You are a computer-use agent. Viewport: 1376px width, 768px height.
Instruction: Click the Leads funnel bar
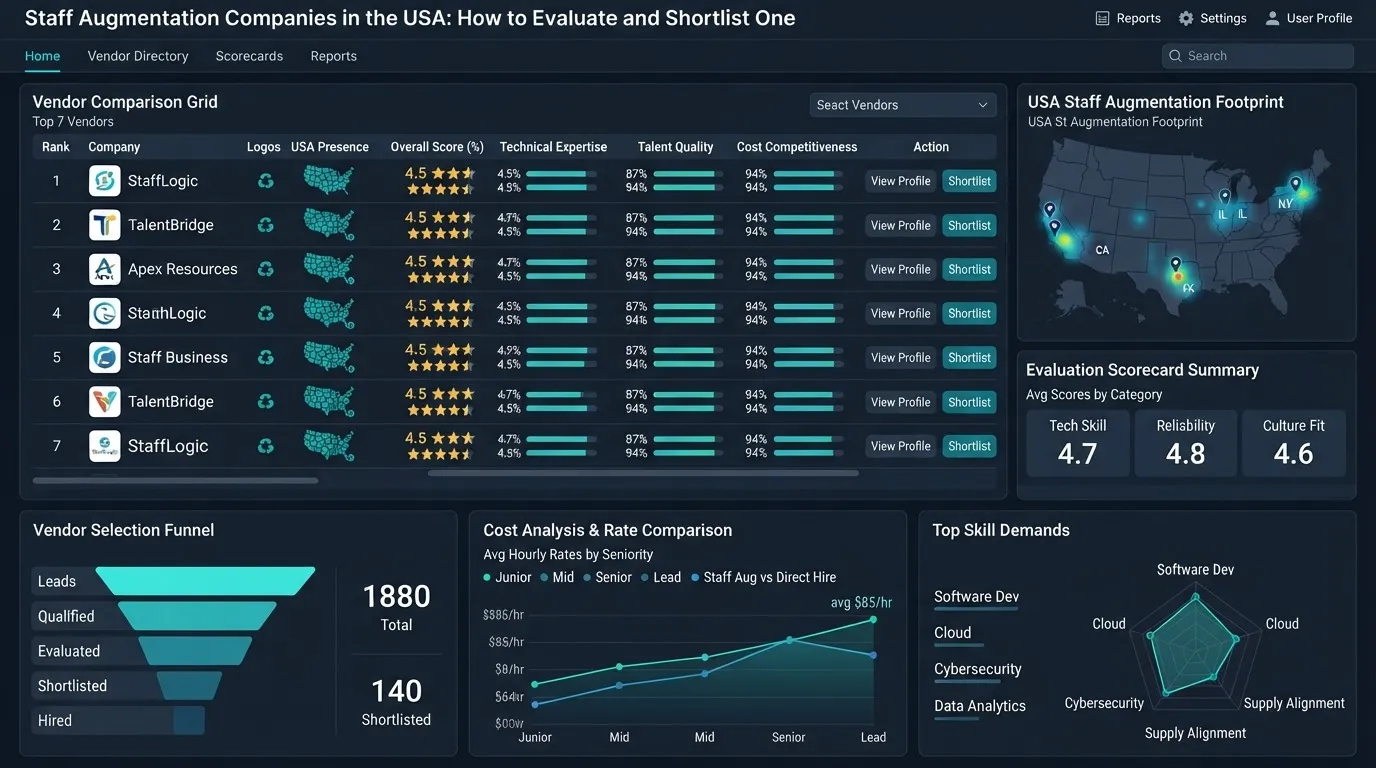(x=204, y=581)
